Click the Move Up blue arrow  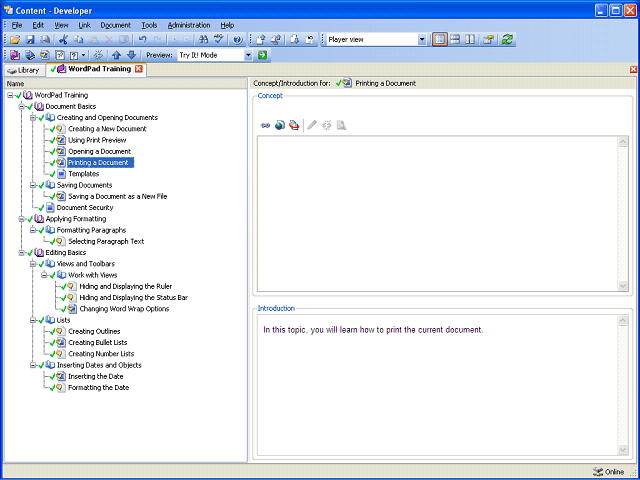tap(116, 55)
